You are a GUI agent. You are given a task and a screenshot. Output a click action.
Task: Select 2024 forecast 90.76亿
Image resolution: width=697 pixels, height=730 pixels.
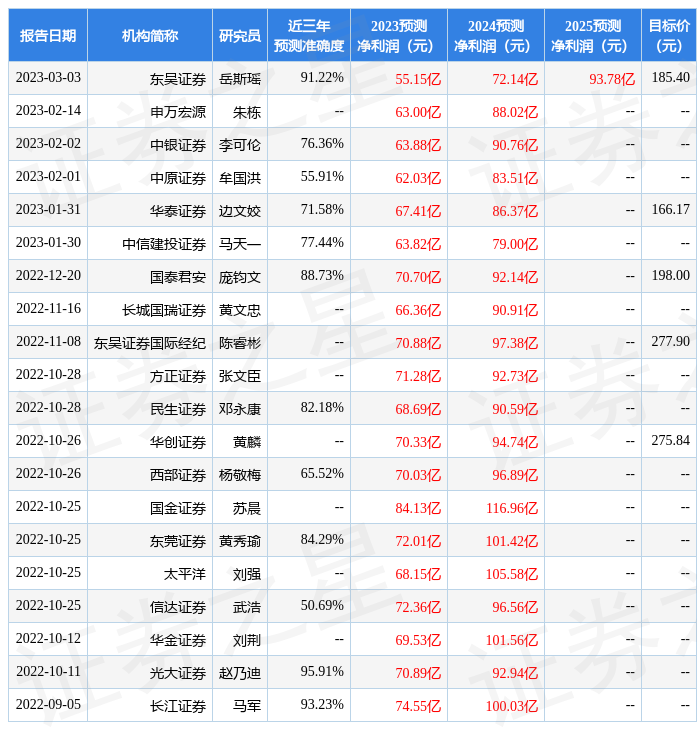(515, 145)
